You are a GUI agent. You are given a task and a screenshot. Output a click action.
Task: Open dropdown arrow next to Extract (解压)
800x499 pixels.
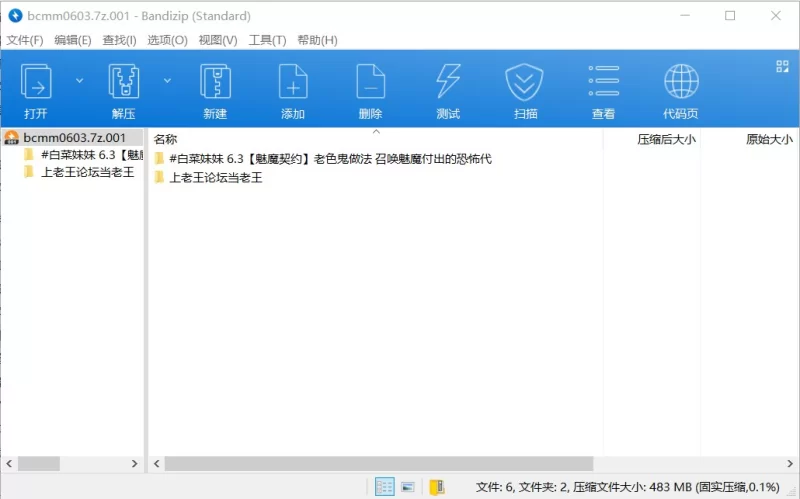click(x=168, y=80)
